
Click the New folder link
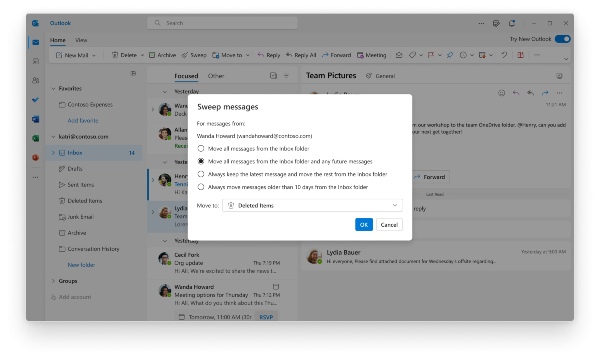coord(81,265)
